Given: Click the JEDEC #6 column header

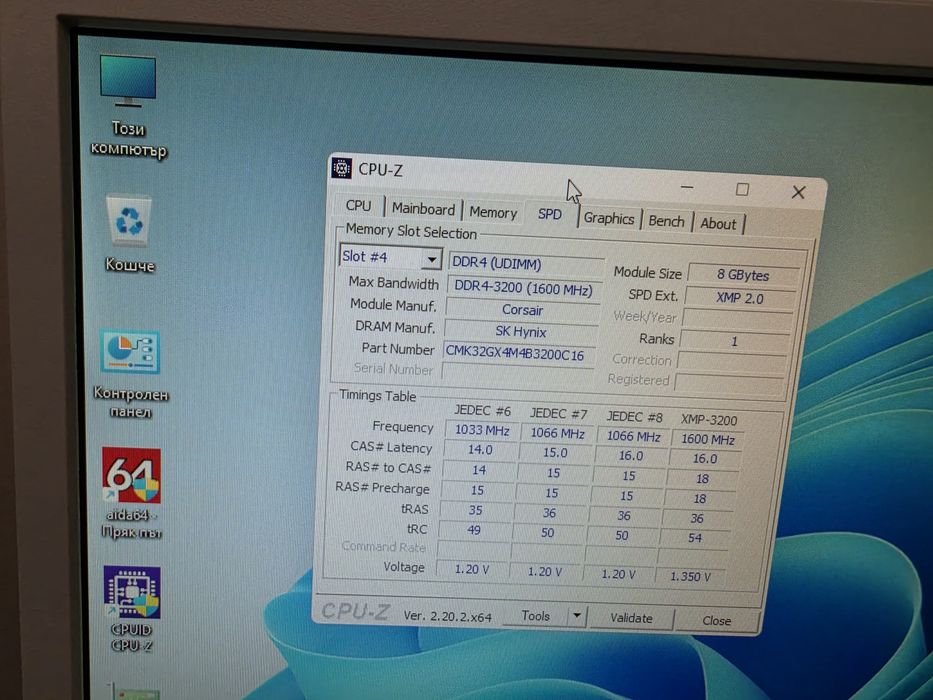Looking at the screenshot, I should [x=482, y=411].
